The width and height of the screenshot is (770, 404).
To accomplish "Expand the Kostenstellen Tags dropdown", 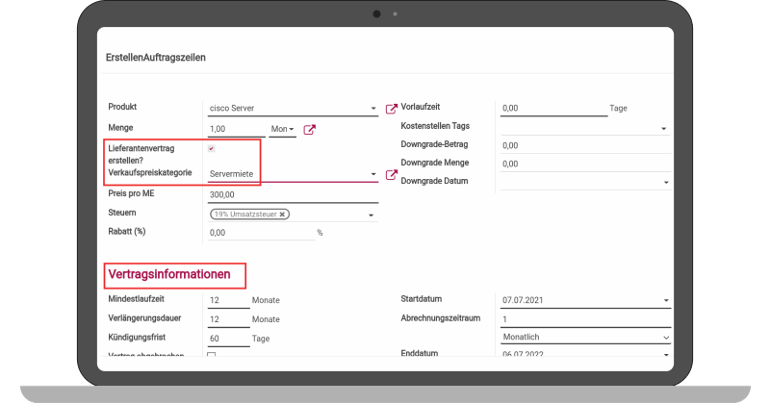I will pyautogui.click(x=664, y=129).
